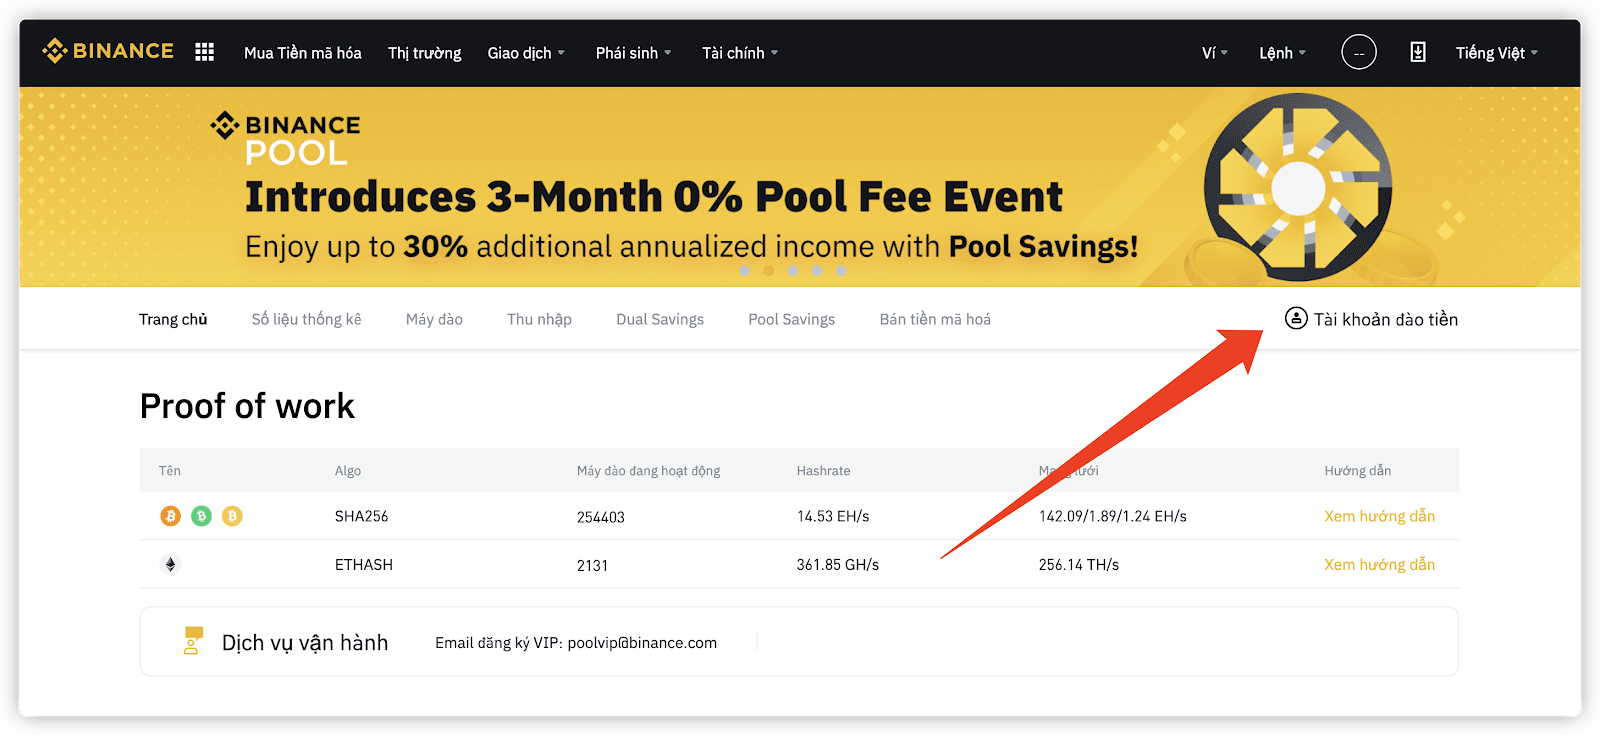Open the user profile circle icon

coord(1358,52)
